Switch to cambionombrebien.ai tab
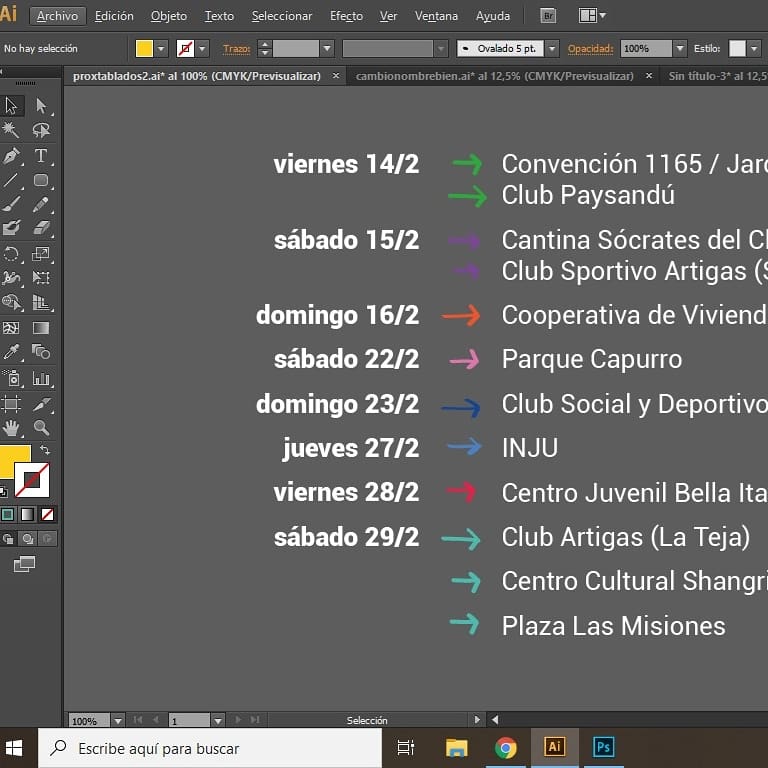This screenshot has width=768, height=768. (494, 76)
